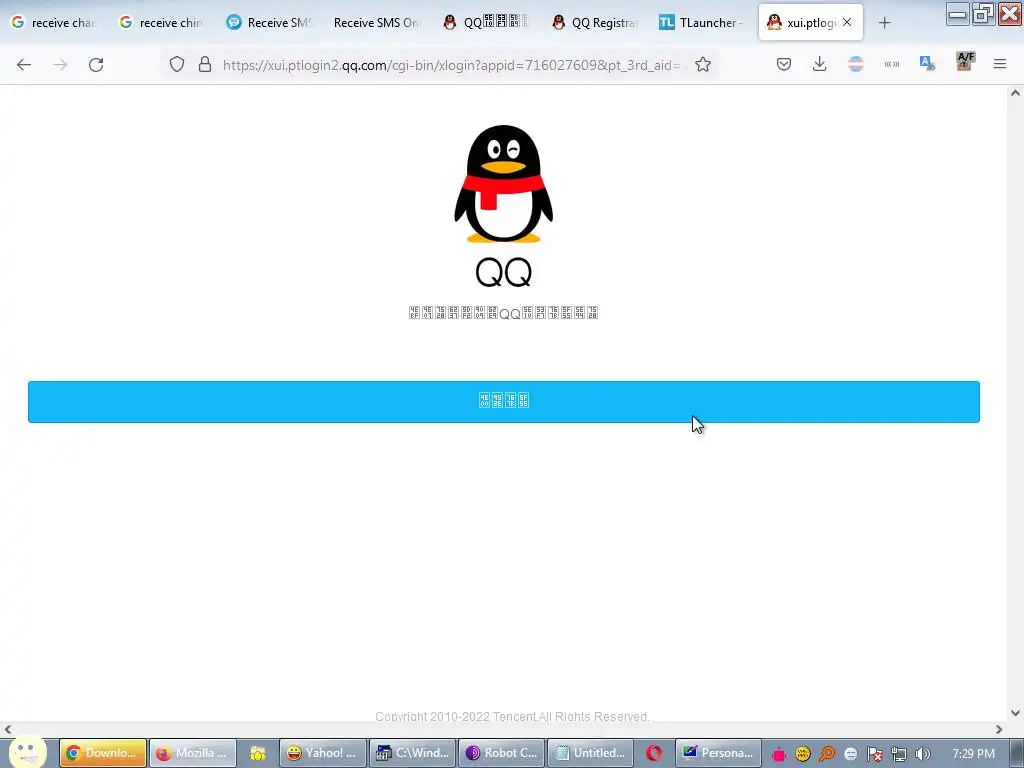1024x768 pixels.
Task: Click the vertical scrollbar down arrow
Action: point(1015,713)
